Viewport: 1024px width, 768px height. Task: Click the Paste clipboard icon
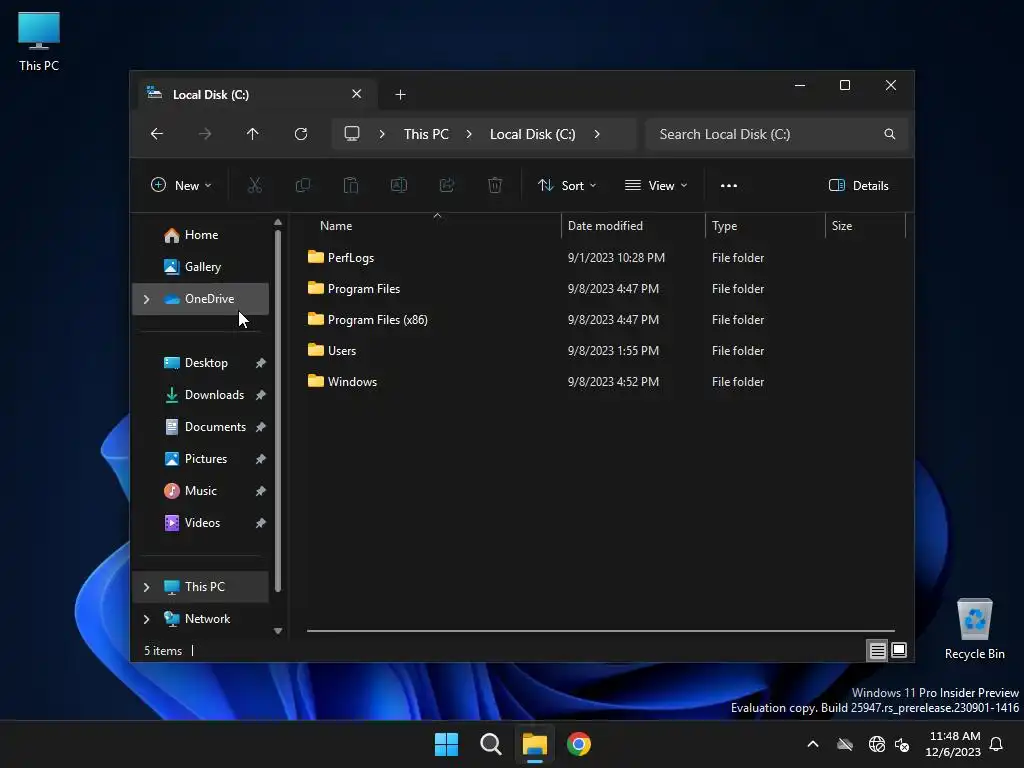pyautogui.click(x=351, y=185)
